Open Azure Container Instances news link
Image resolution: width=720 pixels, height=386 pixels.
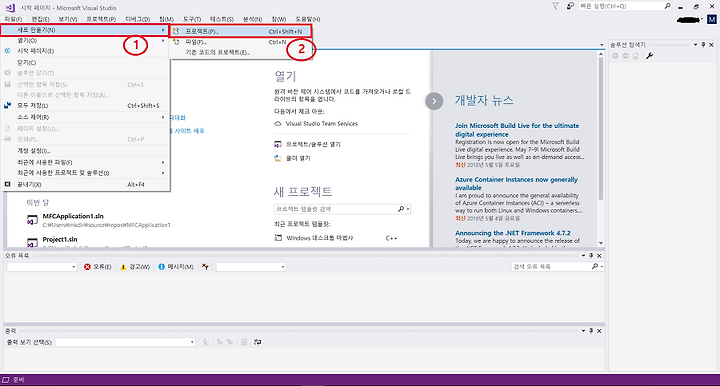point(517,184)
